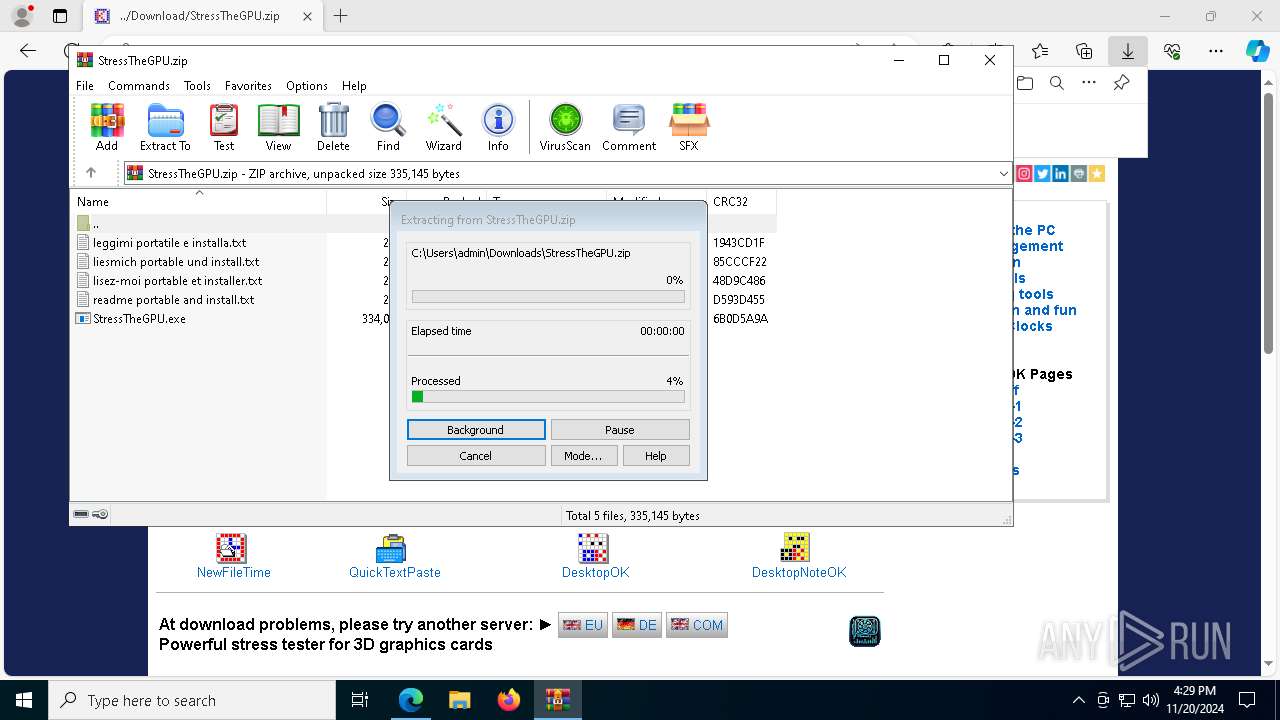The width and height of the screenshot is (1280, 720).
Task: Choose the COM download server
Action: [x=697, y=625]
